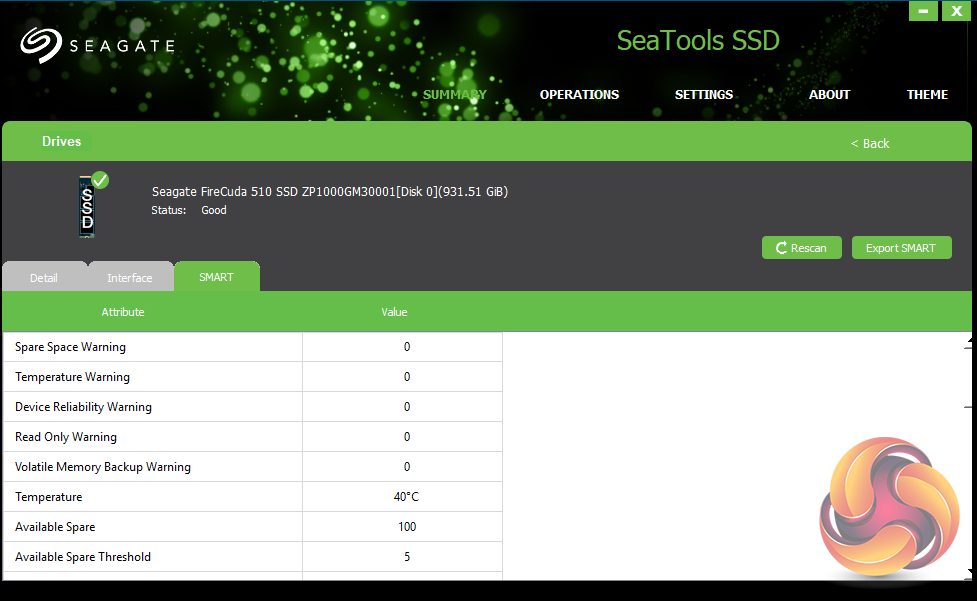Select the Device Reliability Warning row
The width and height of the screenshot is (977, 601).
(252, 407)
